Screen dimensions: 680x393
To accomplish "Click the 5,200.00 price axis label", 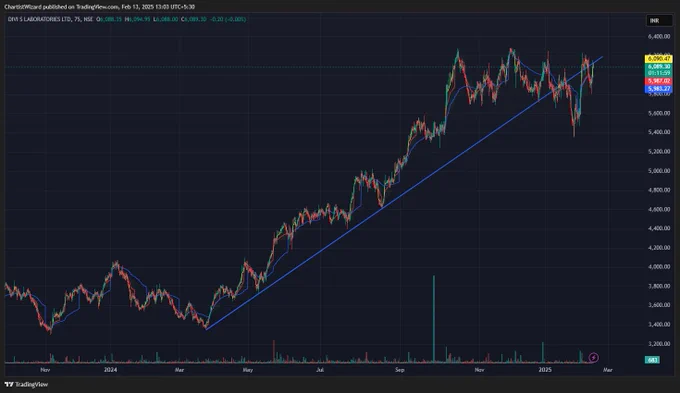I will [659, 151].
